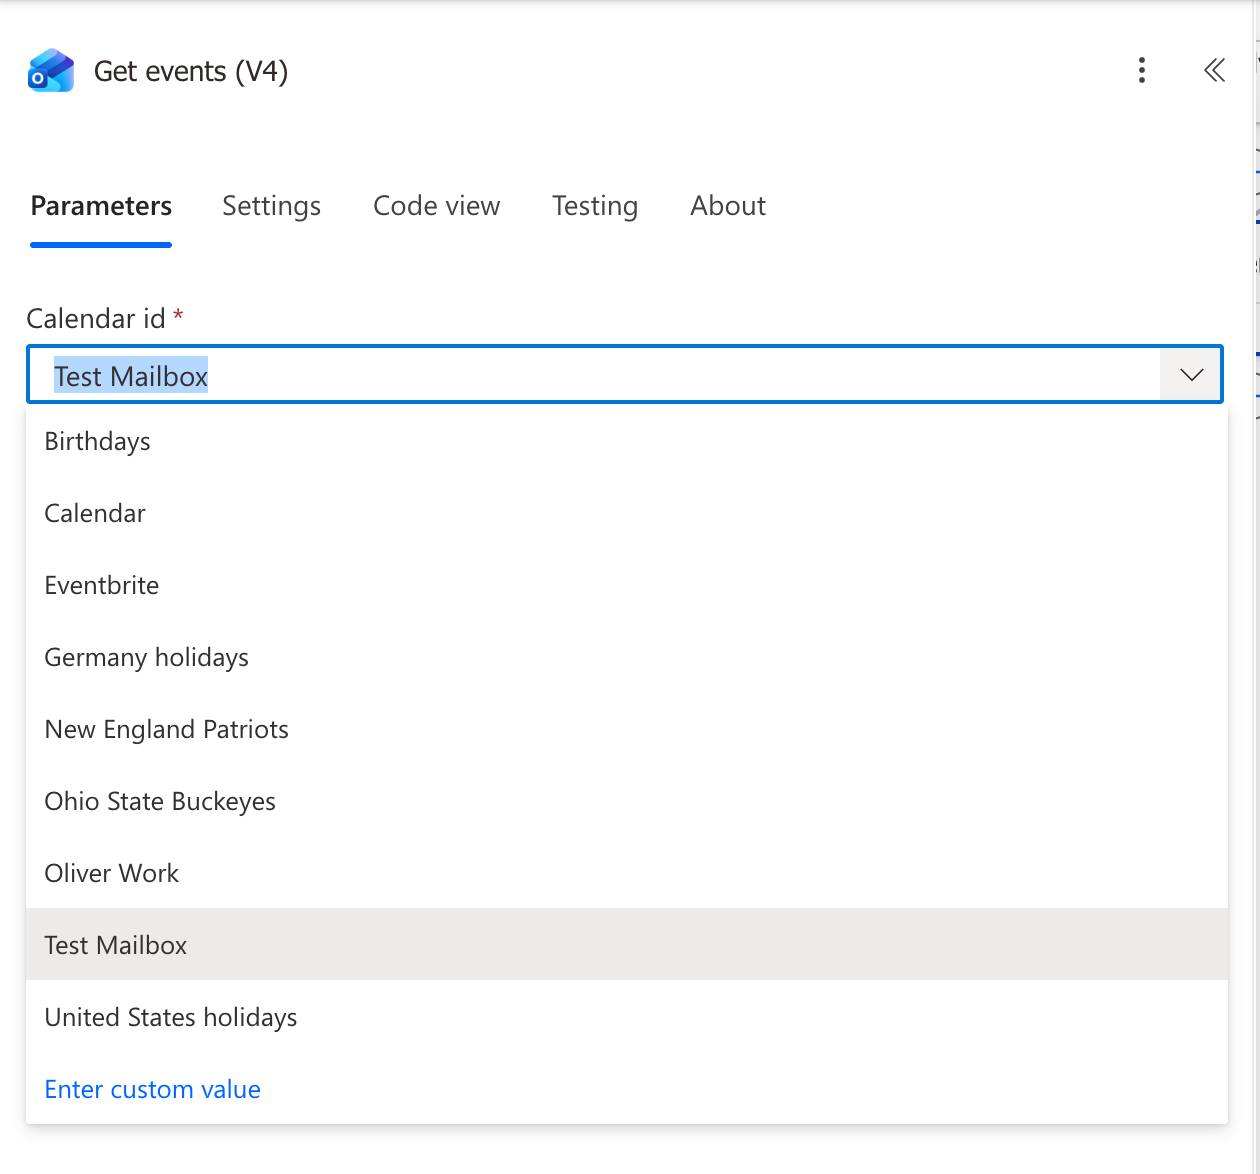Select the Eventbrite calendar

coord(102,586)
